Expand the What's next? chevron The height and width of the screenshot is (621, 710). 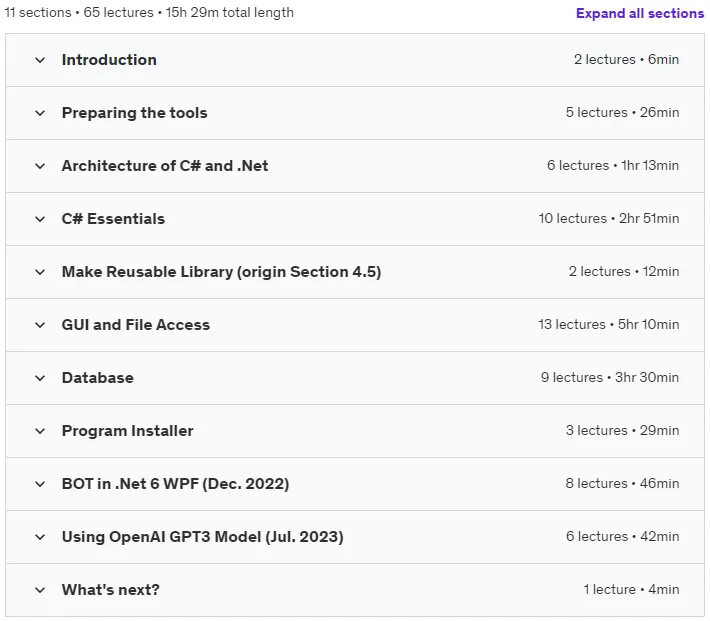point(40,590)
